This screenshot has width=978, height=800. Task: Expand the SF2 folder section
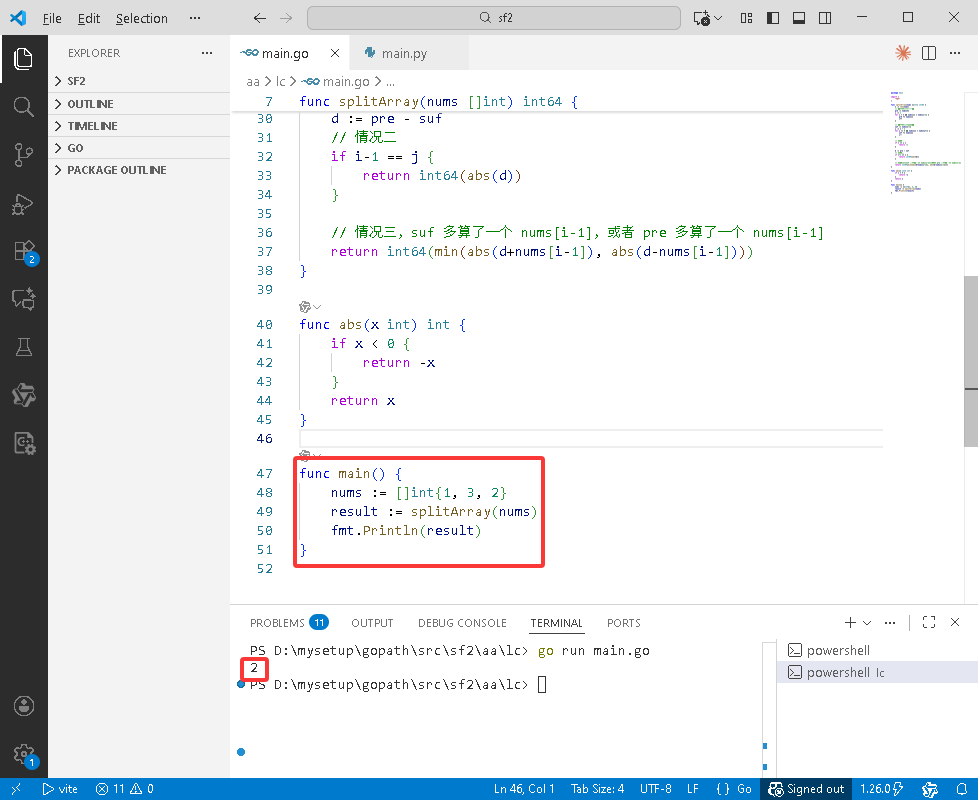tap(138, 81)
